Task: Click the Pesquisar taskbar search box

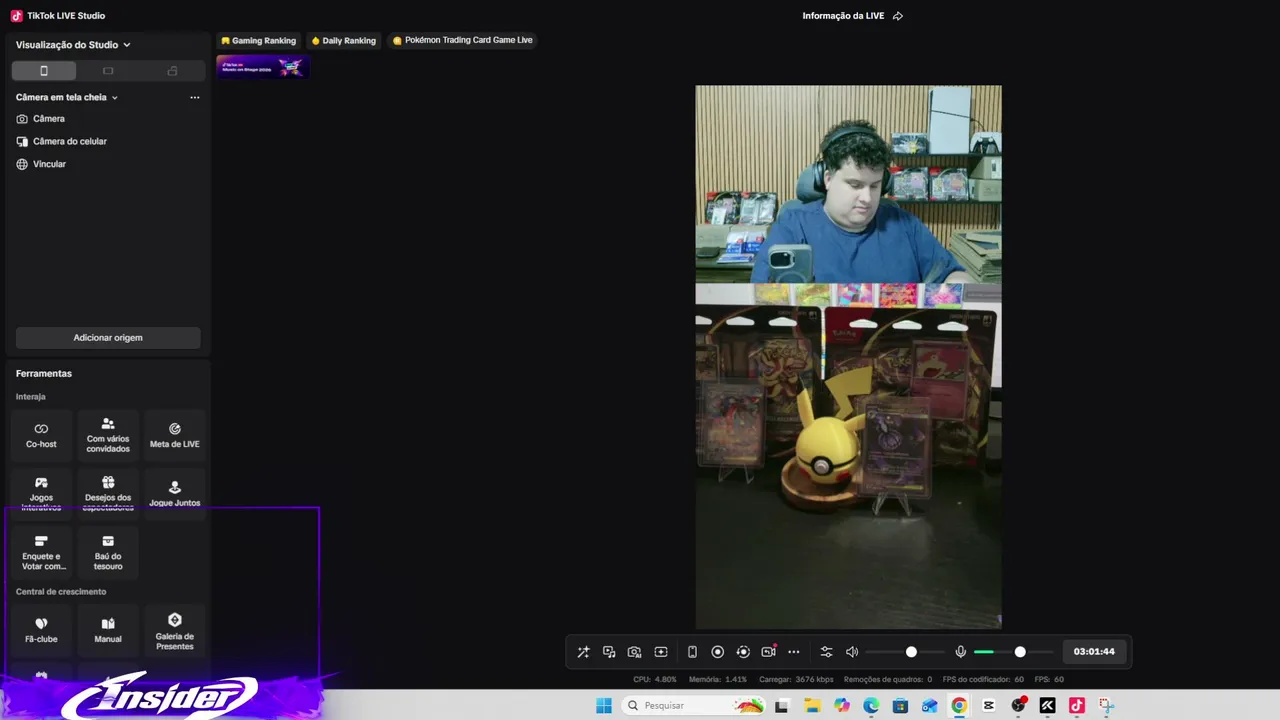Action: (694, 706)
